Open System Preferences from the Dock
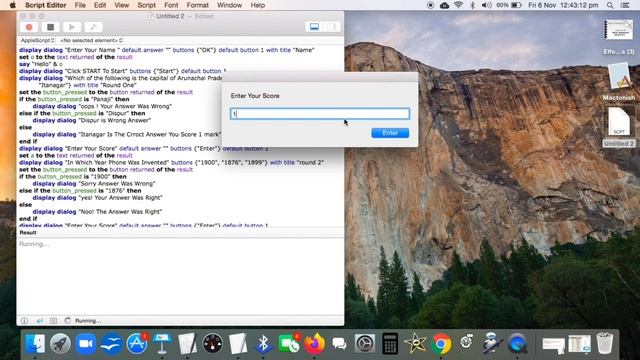Image resolution: width=640 pixels, height=360 pixels. coord(364,343)
